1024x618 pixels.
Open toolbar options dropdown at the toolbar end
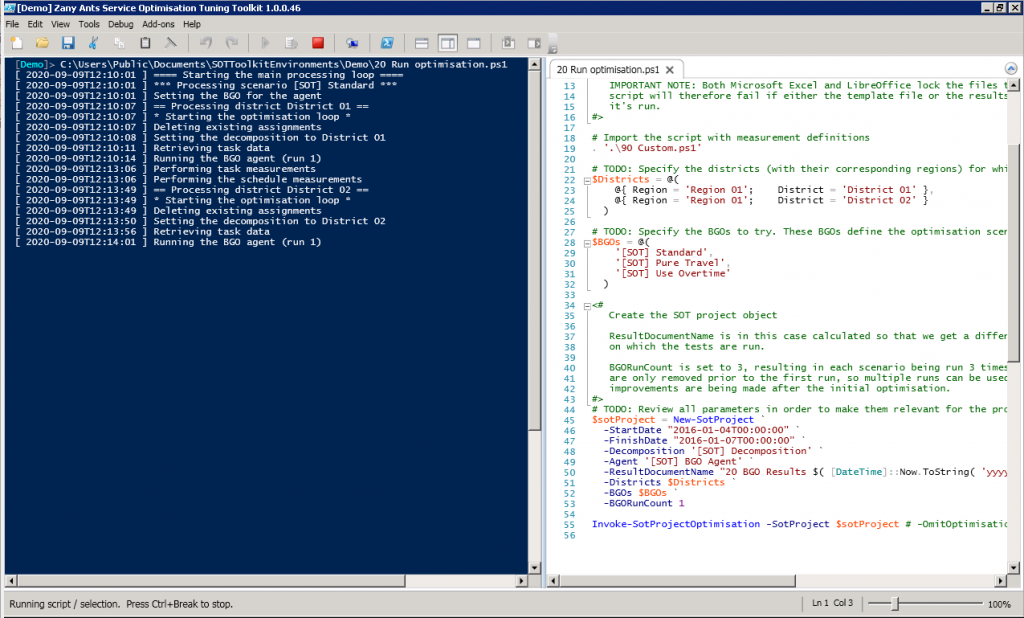click(552, 49)
